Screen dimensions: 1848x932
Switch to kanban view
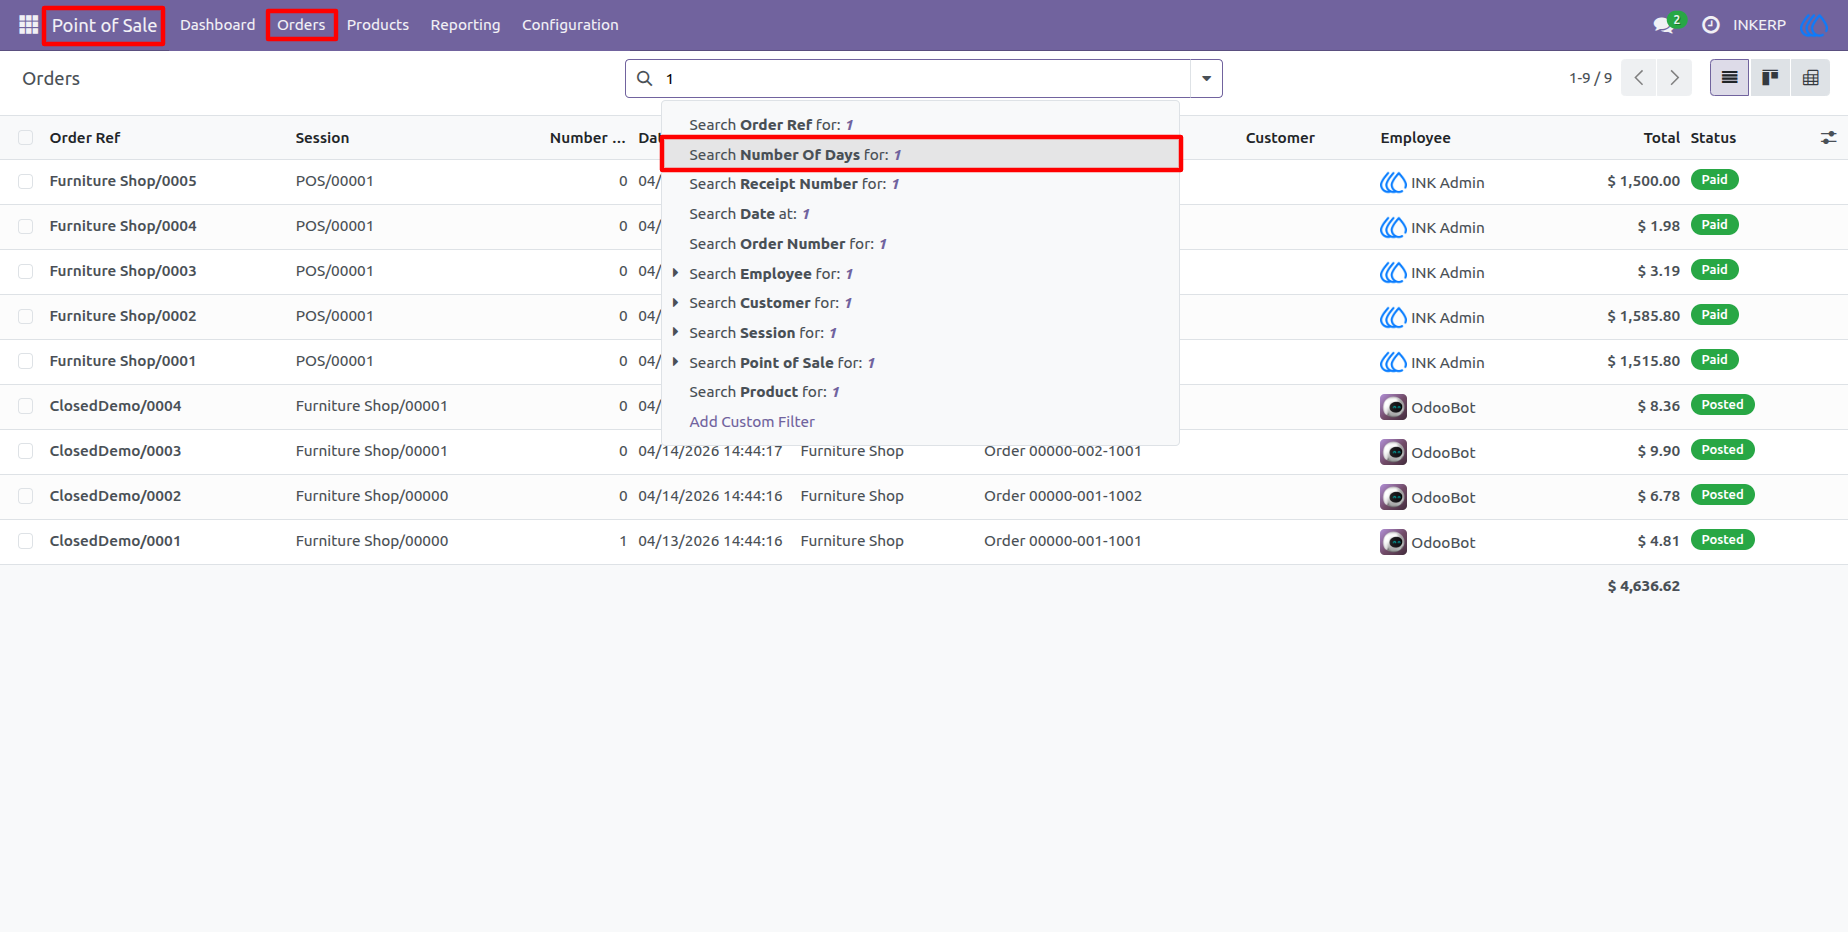pyautogui.click(x=1770, y=78)
